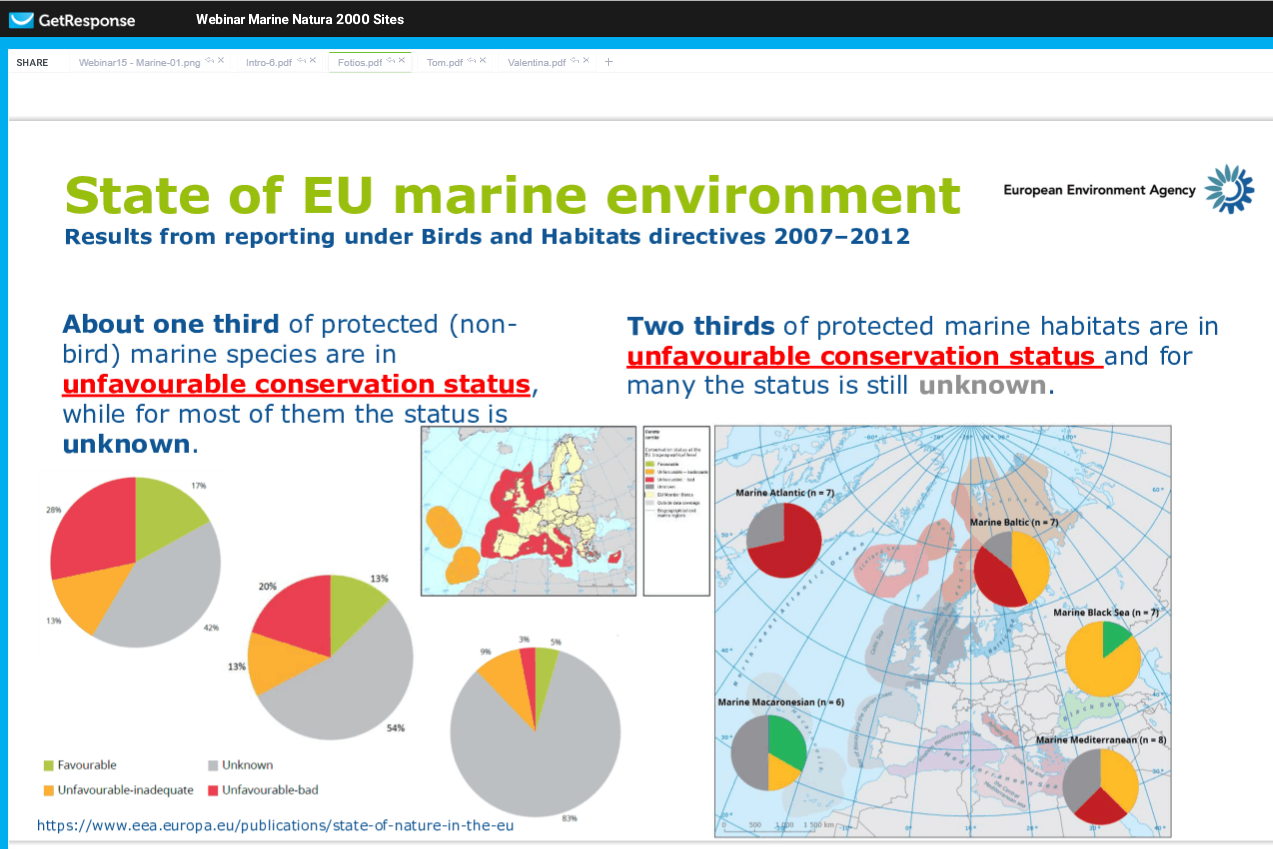Click the reset icon on Valentina.pdf tab
The image size is (1273, 849).
pos(575,60)
